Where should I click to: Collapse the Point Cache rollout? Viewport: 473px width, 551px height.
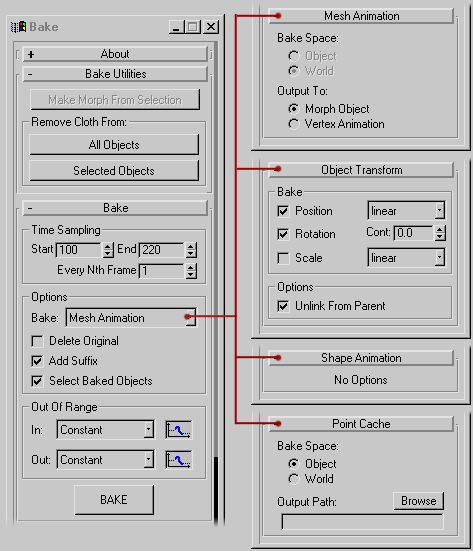click(x=361, y=424)
